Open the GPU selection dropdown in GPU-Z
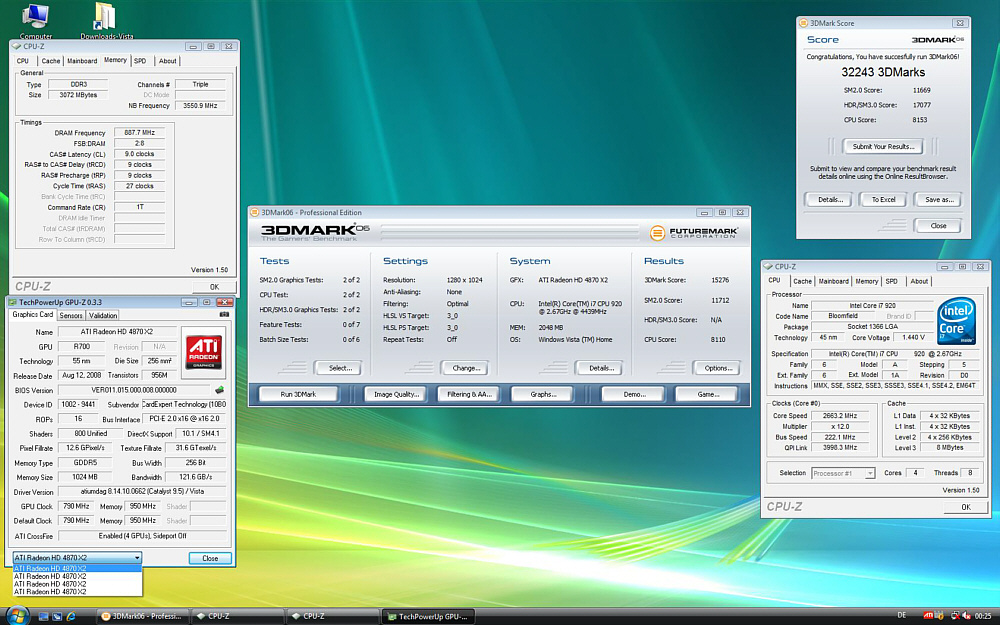The height and width of the screenshot is (625, 1000). [77, 557]
